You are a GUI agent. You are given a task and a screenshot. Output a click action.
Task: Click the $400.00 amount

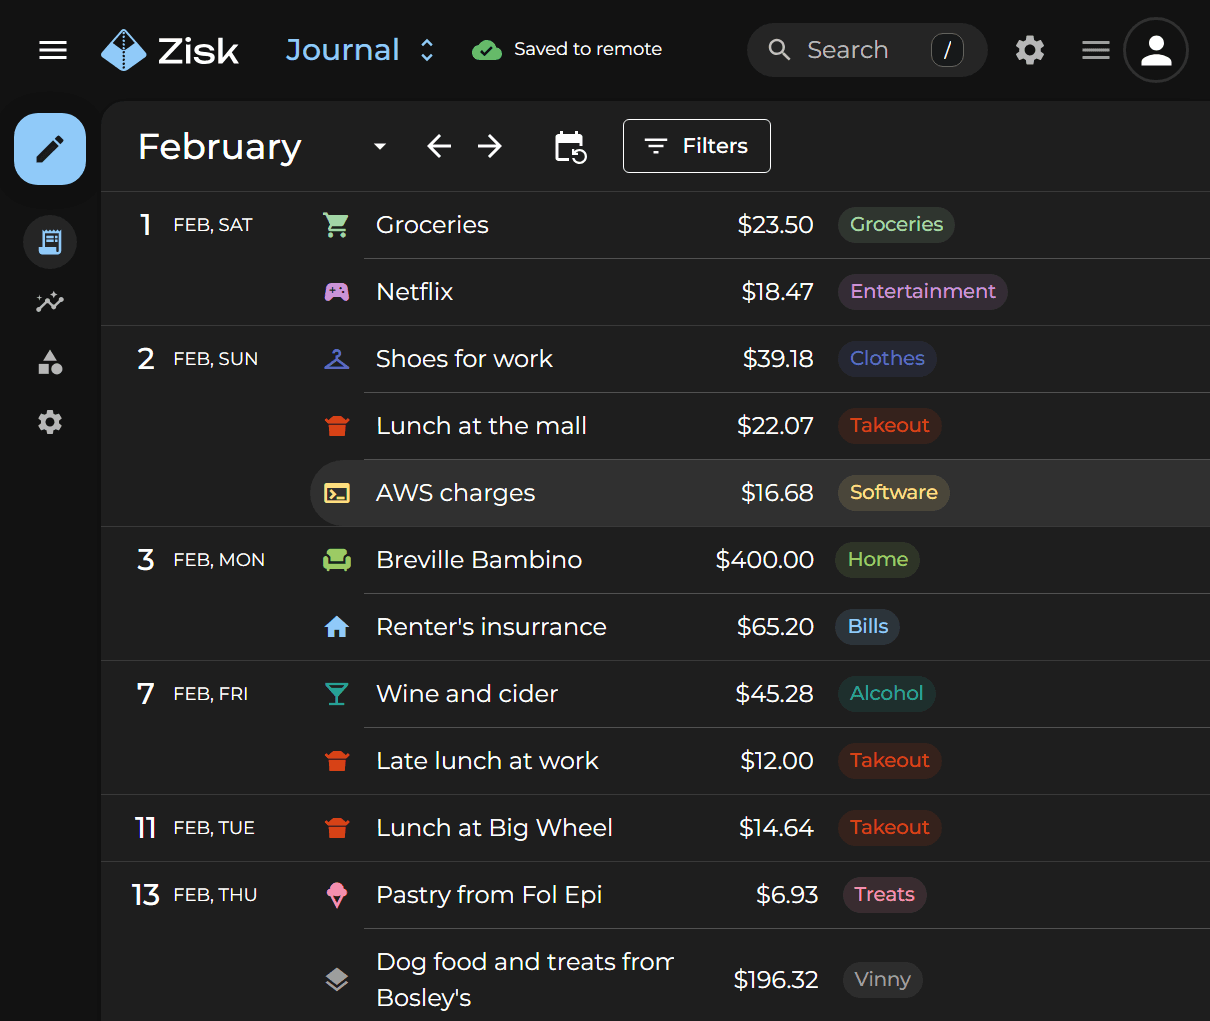point(765,560)
